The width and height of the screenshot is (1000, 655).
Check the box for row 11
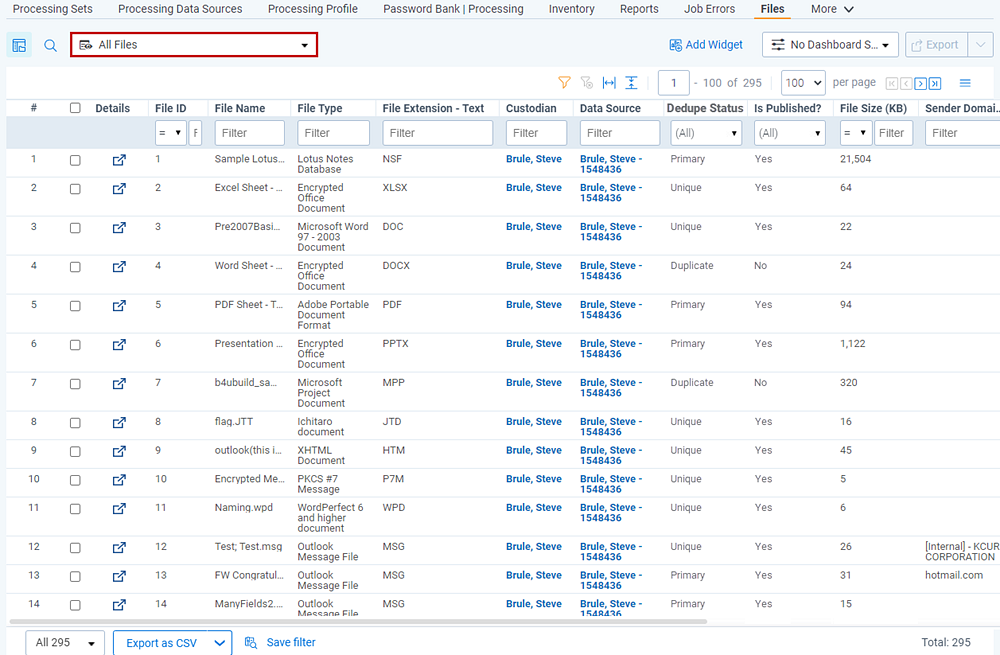(75, 508)
